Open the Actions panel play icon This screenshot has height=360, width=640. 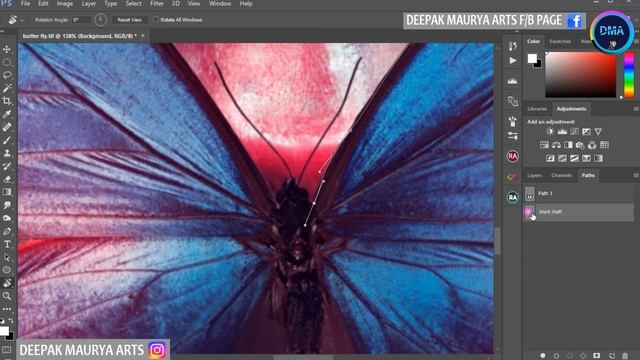[x=513, y=61]
